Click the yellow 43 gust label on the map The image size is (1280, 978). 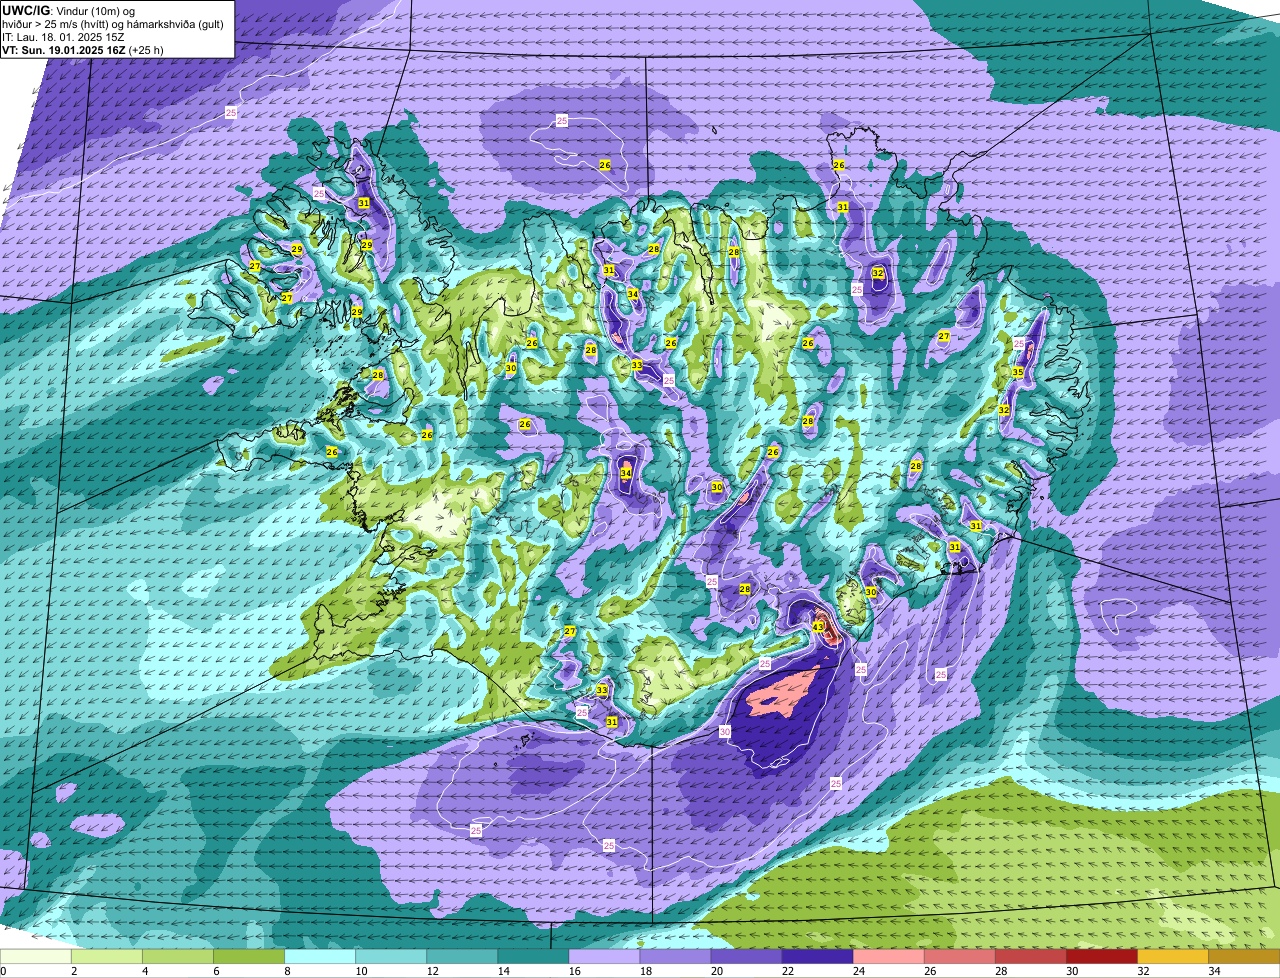818,627
